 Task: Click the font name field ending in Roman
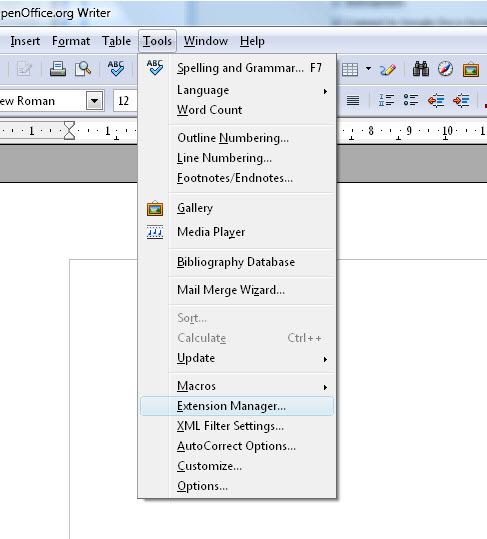coord(43,101)
